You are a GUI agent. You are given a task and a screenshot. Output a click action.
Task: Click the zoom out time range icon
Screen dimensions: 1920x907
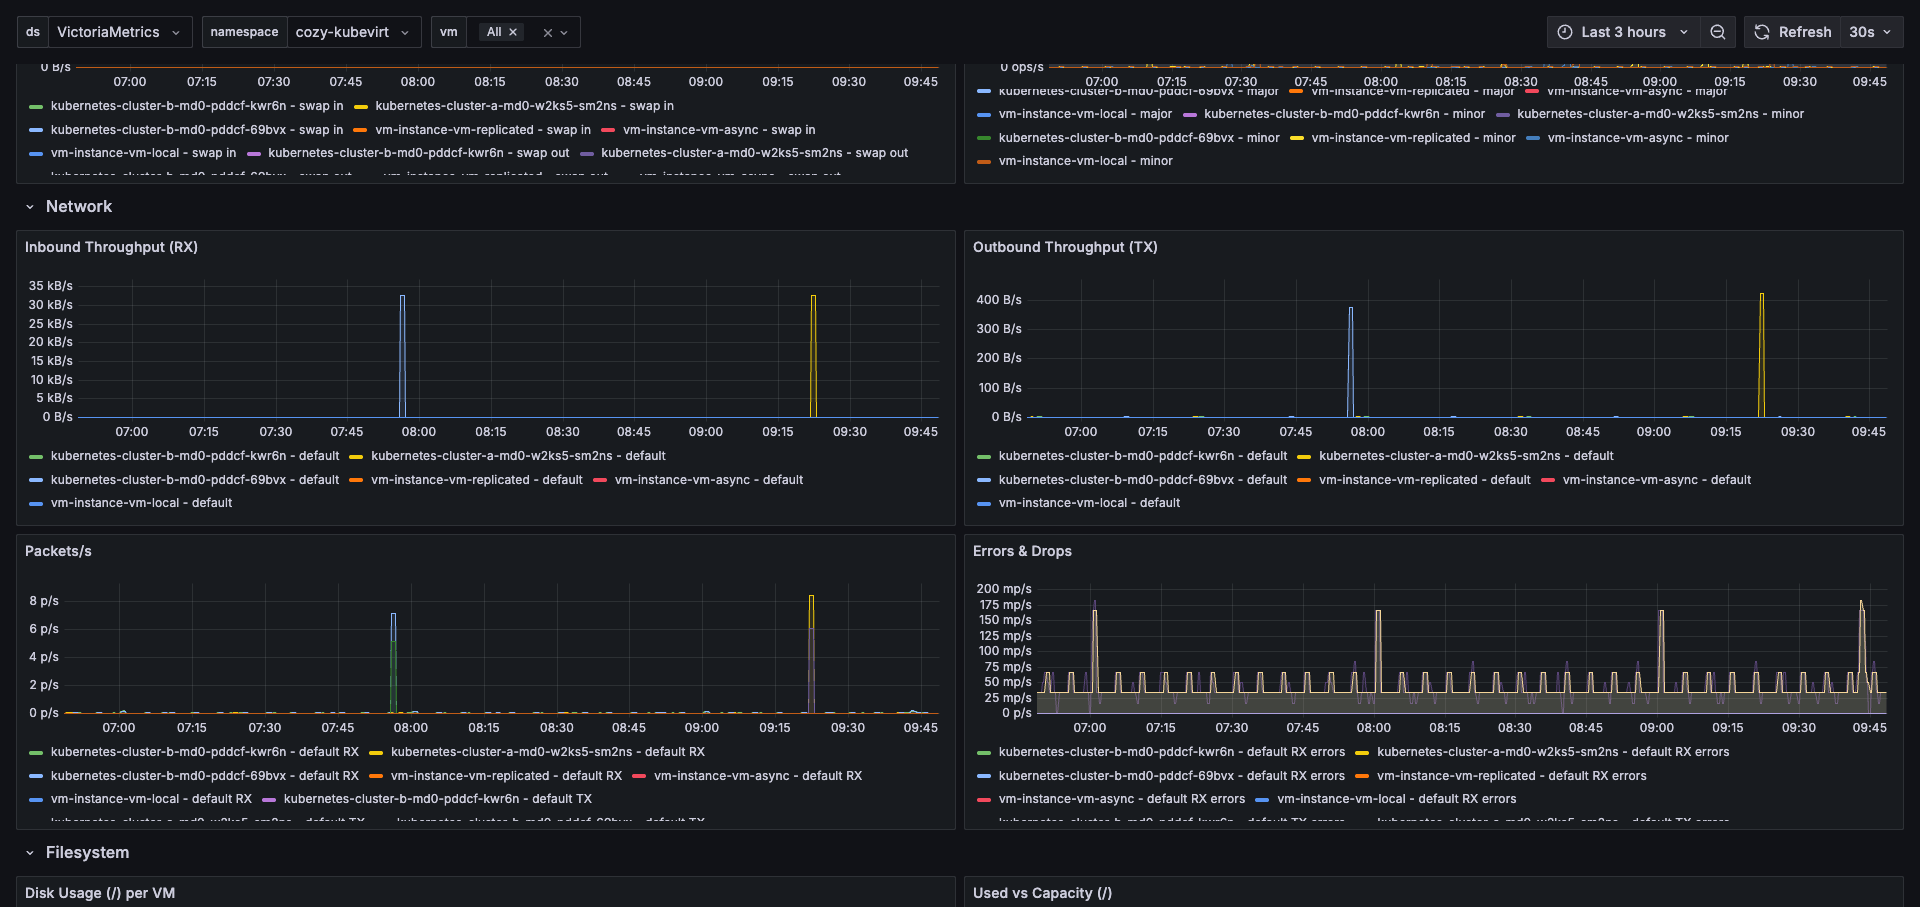[x=1717, y=32]
